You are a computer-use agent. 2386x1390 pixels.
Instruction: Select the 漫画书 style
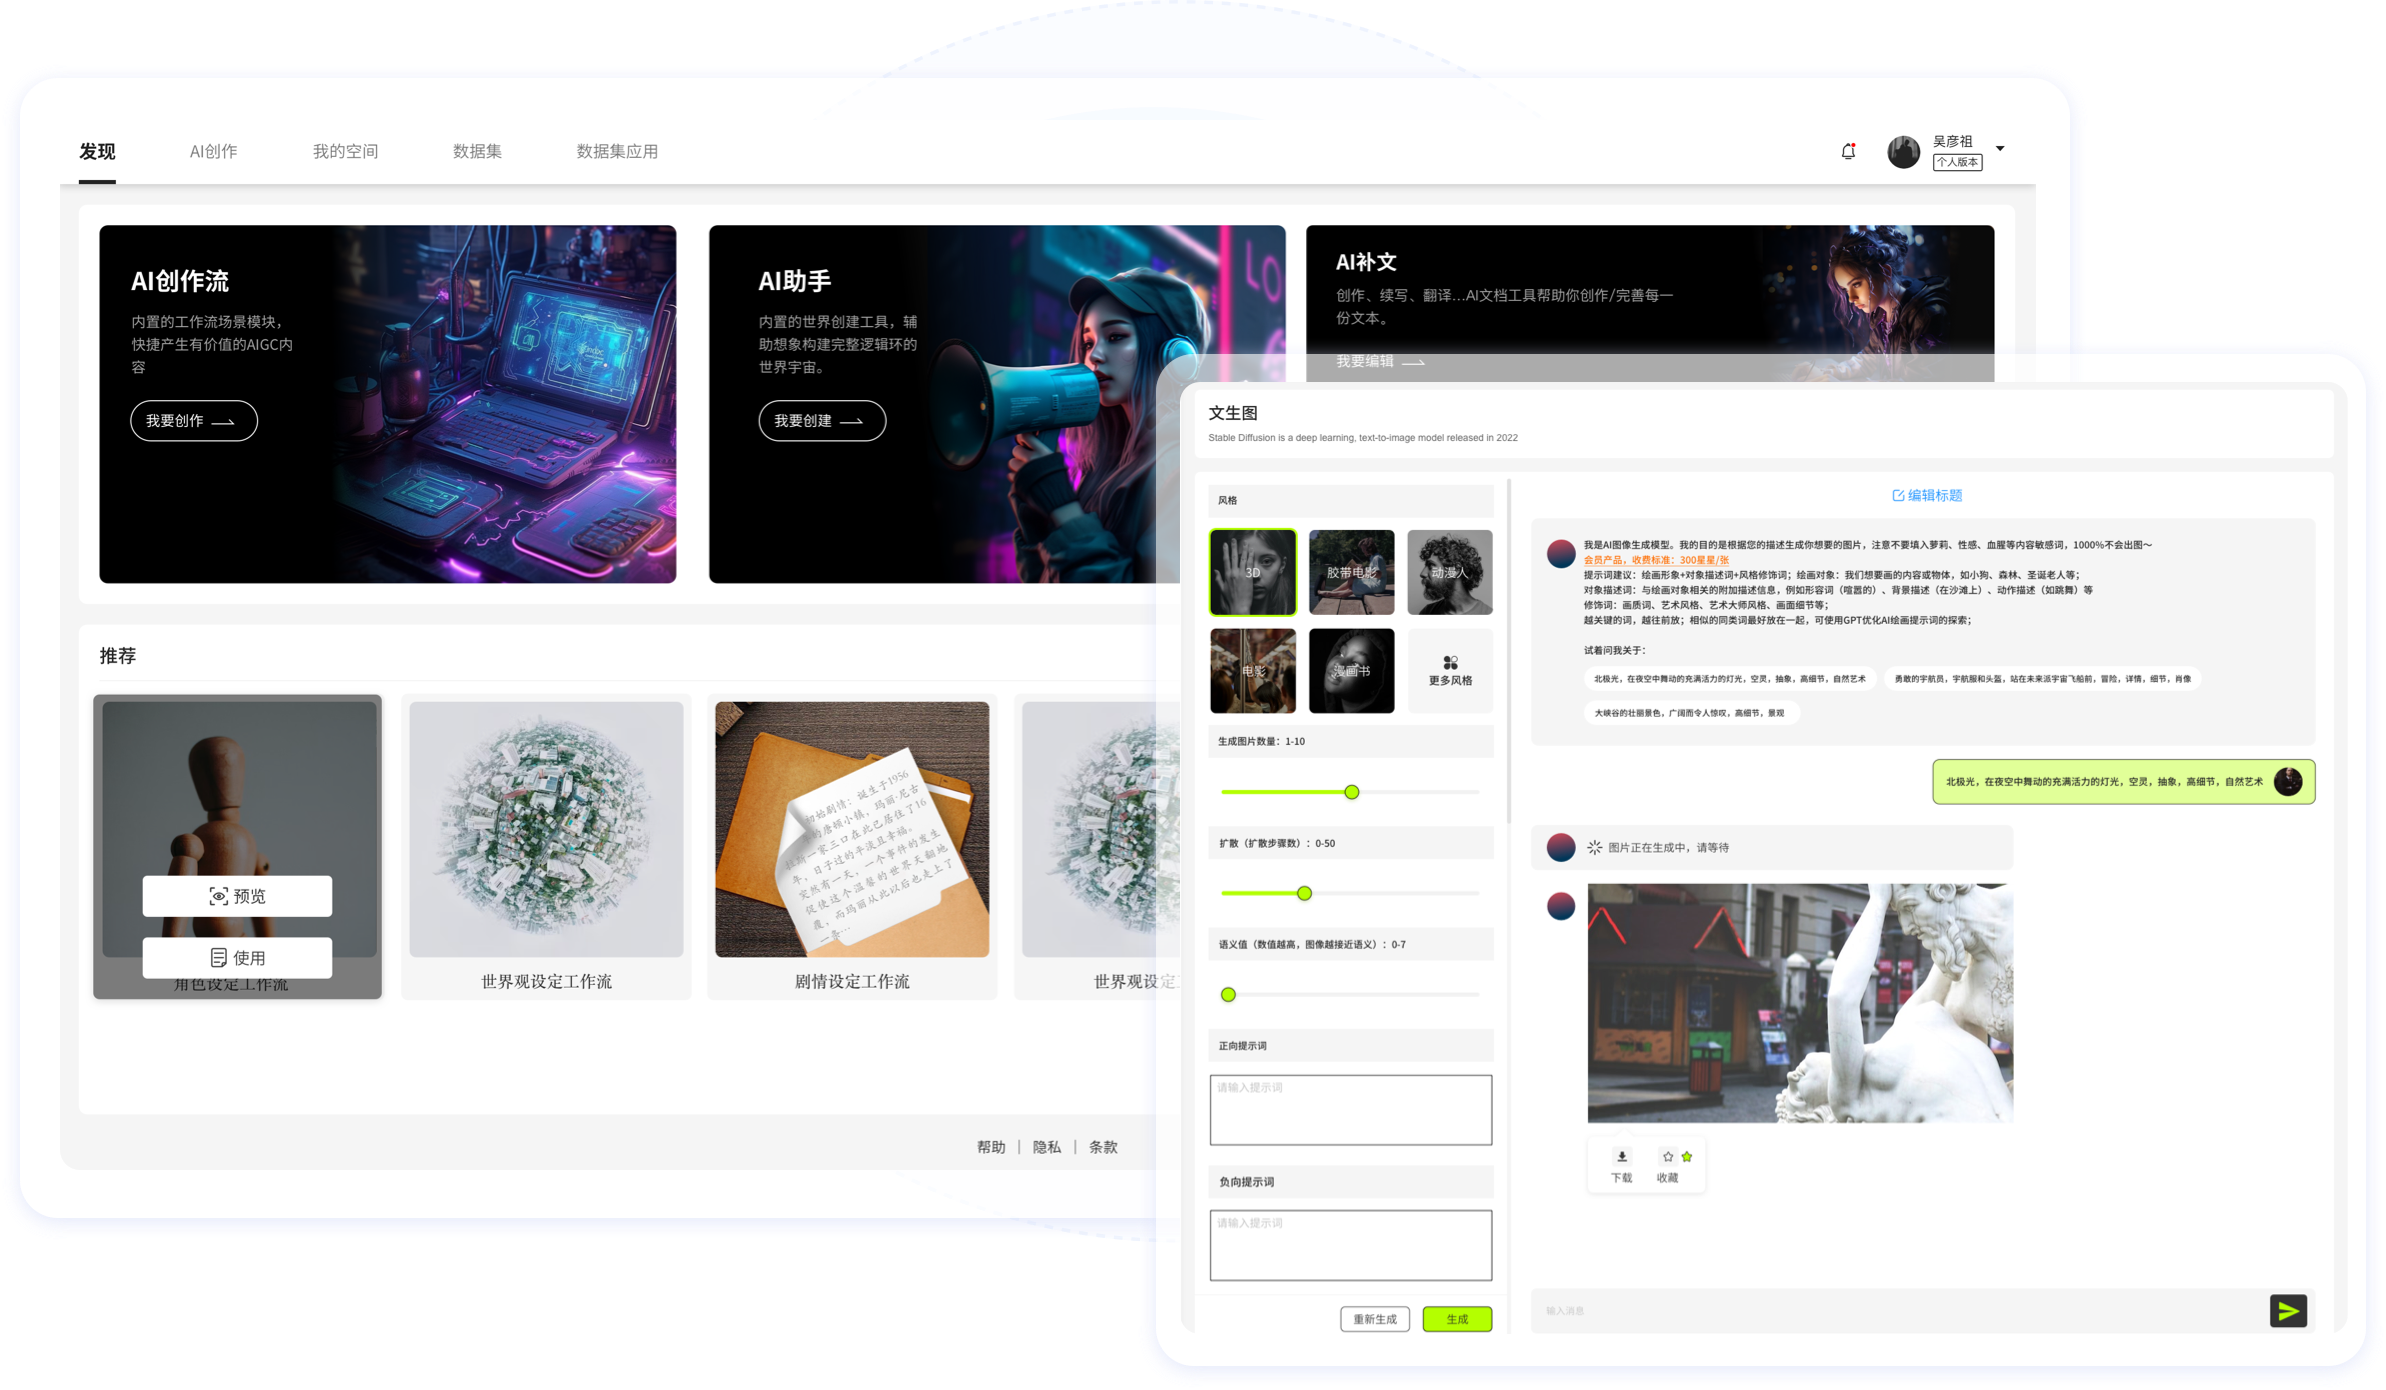tap(1351, 671)
